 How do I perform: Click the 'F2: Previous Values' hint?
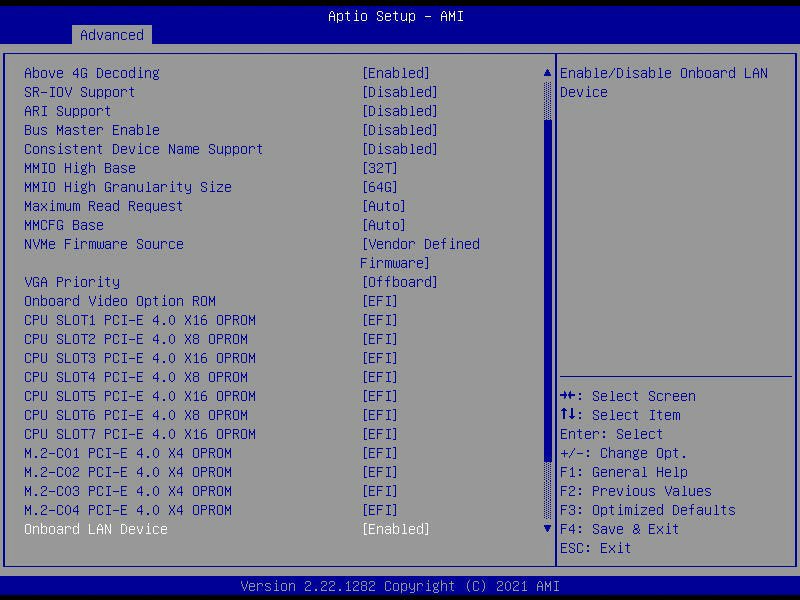[636, 491]
